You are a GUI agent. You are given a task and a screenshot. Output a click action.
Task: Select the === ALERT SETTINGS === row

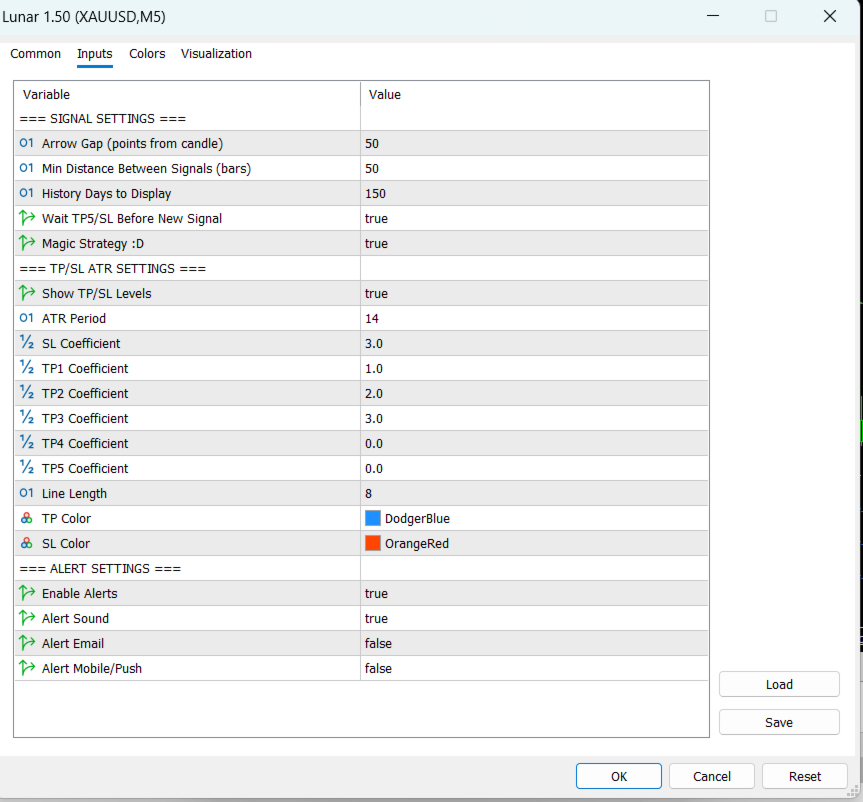pos(361,569)
